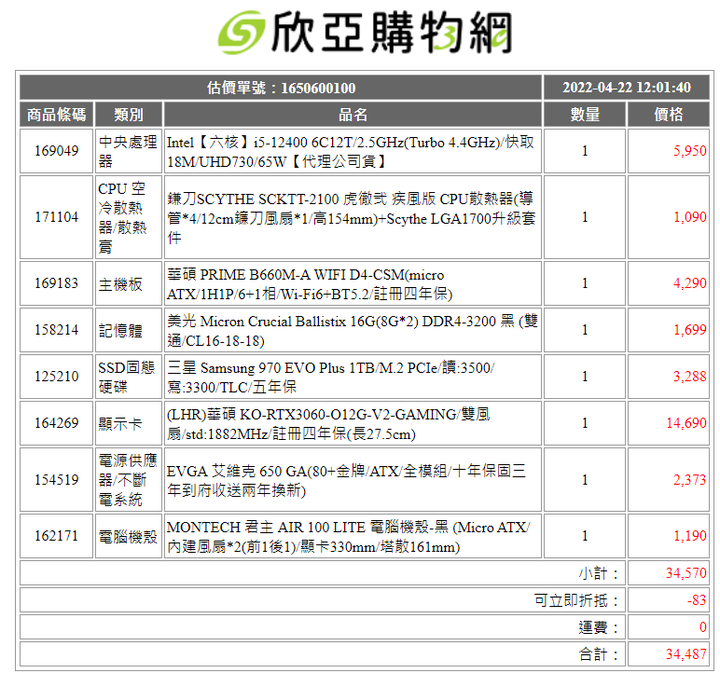The image size is (720, 673).
Task: Click the price 4,290
Action: point(690,283)
